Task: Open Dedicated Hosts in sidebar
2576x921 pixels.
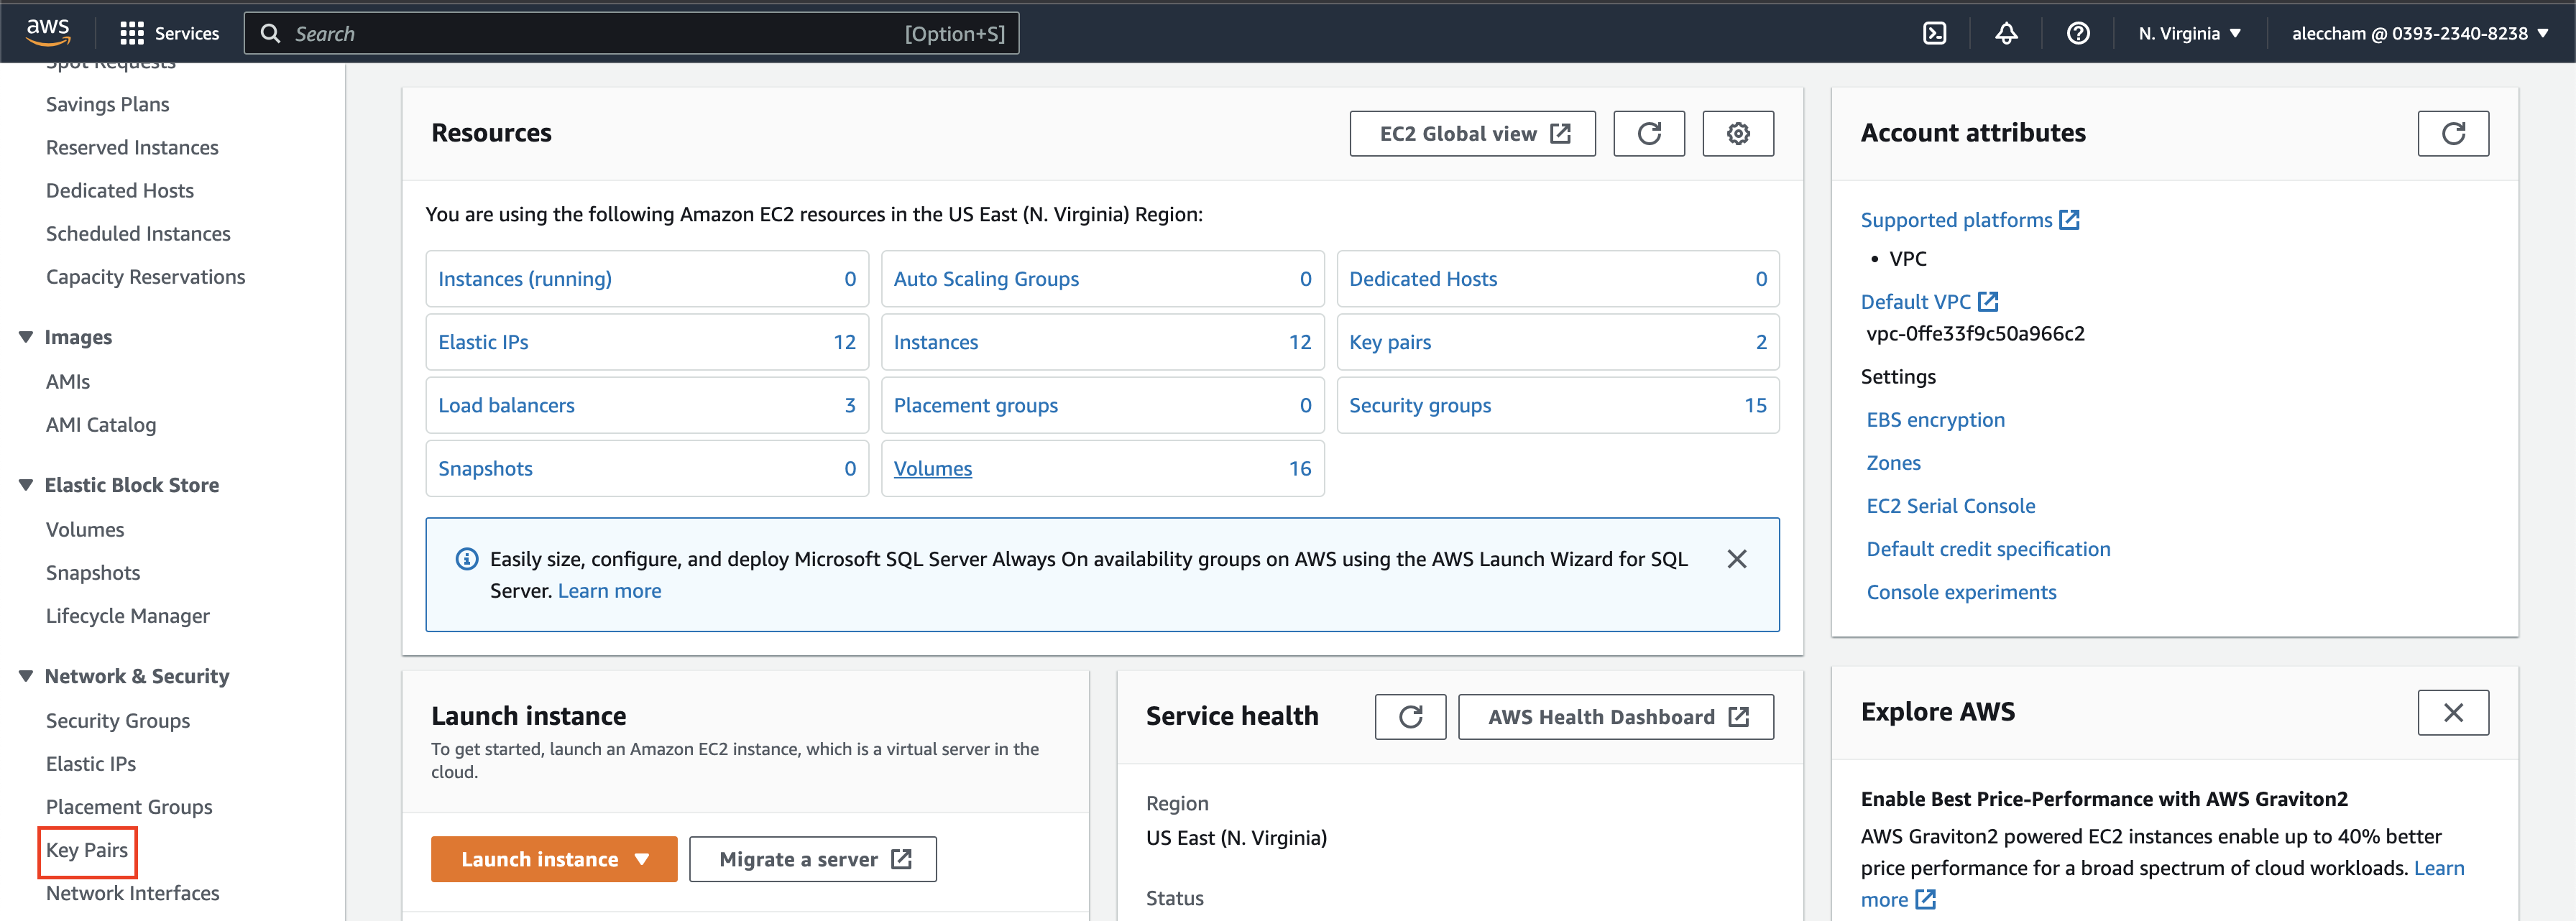Action: (120, 190)
